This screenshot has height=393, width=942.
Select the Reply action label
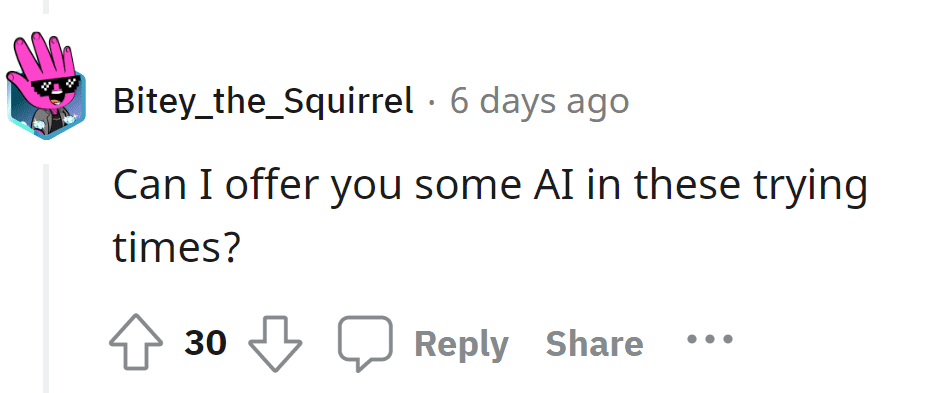(x=461, y=344)
